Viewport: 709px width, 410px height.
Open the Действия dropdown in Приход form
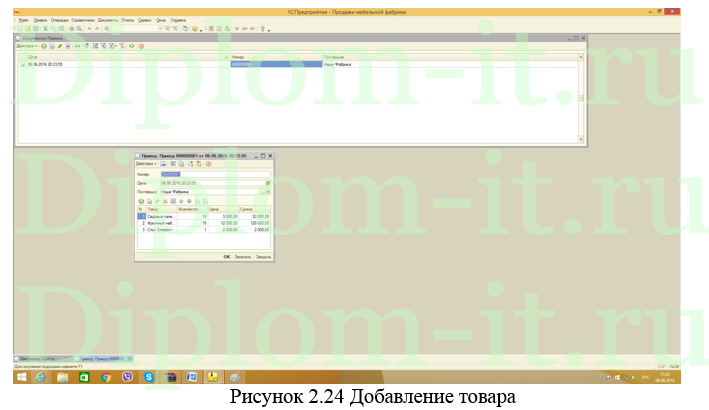[x=146, y=163]
